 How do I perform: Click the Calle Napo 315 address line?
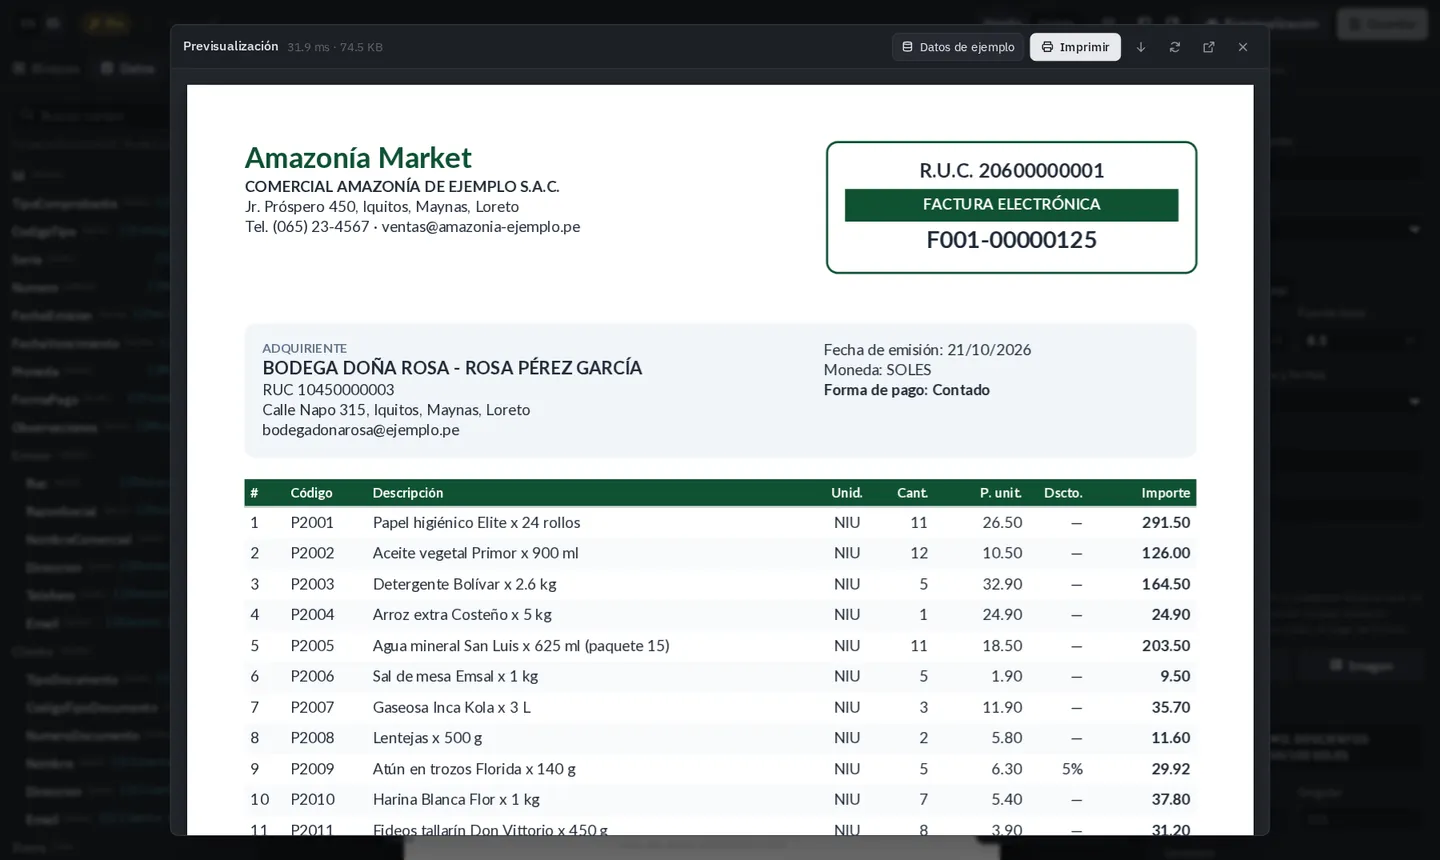pos(396,410)
